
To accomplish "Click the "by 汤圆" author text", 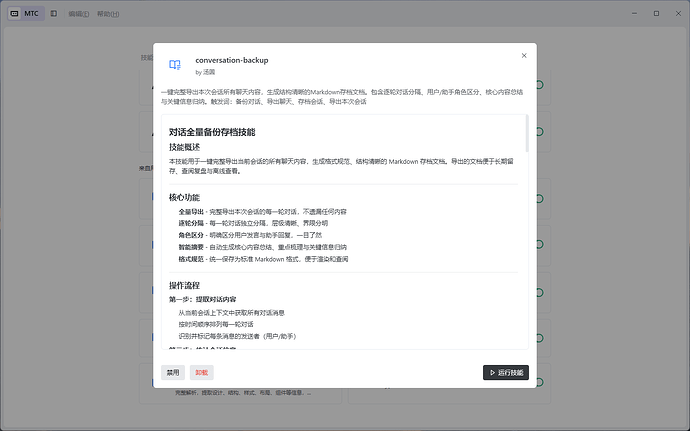I will pyautogui.click(x=205, y=72).
